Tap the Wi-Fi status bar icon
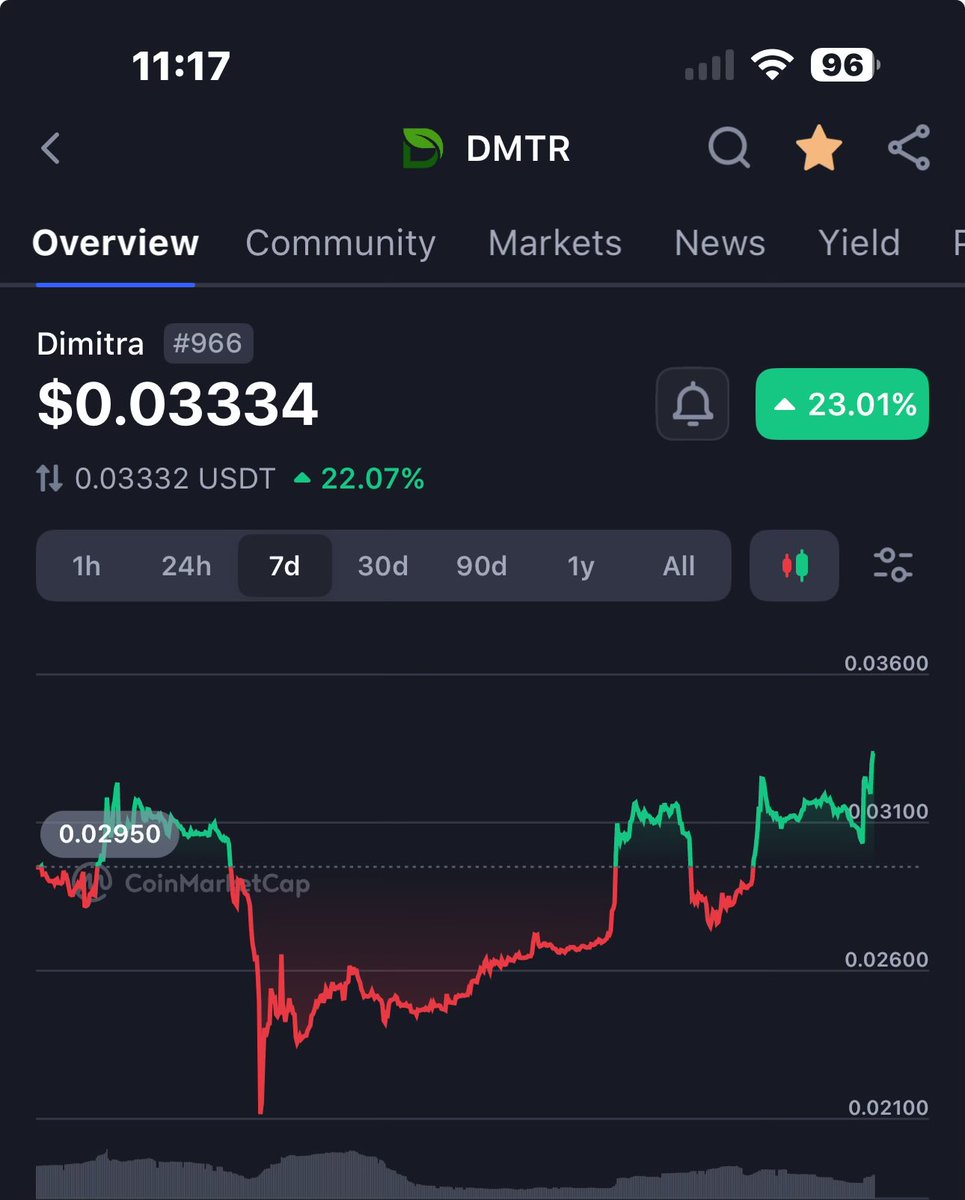 click(x=771, y=67)
